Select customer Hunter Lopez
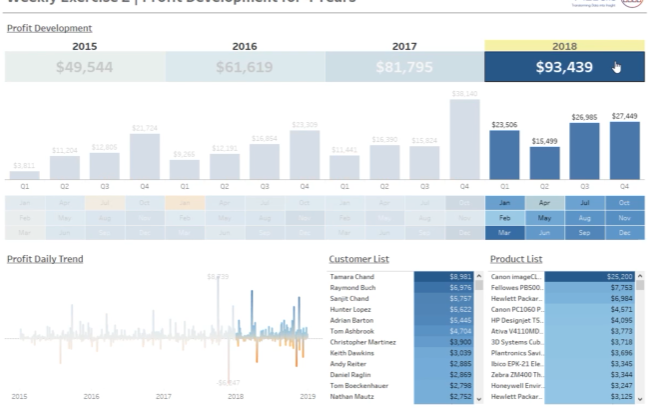652x418 pixels. click(401, 309)
